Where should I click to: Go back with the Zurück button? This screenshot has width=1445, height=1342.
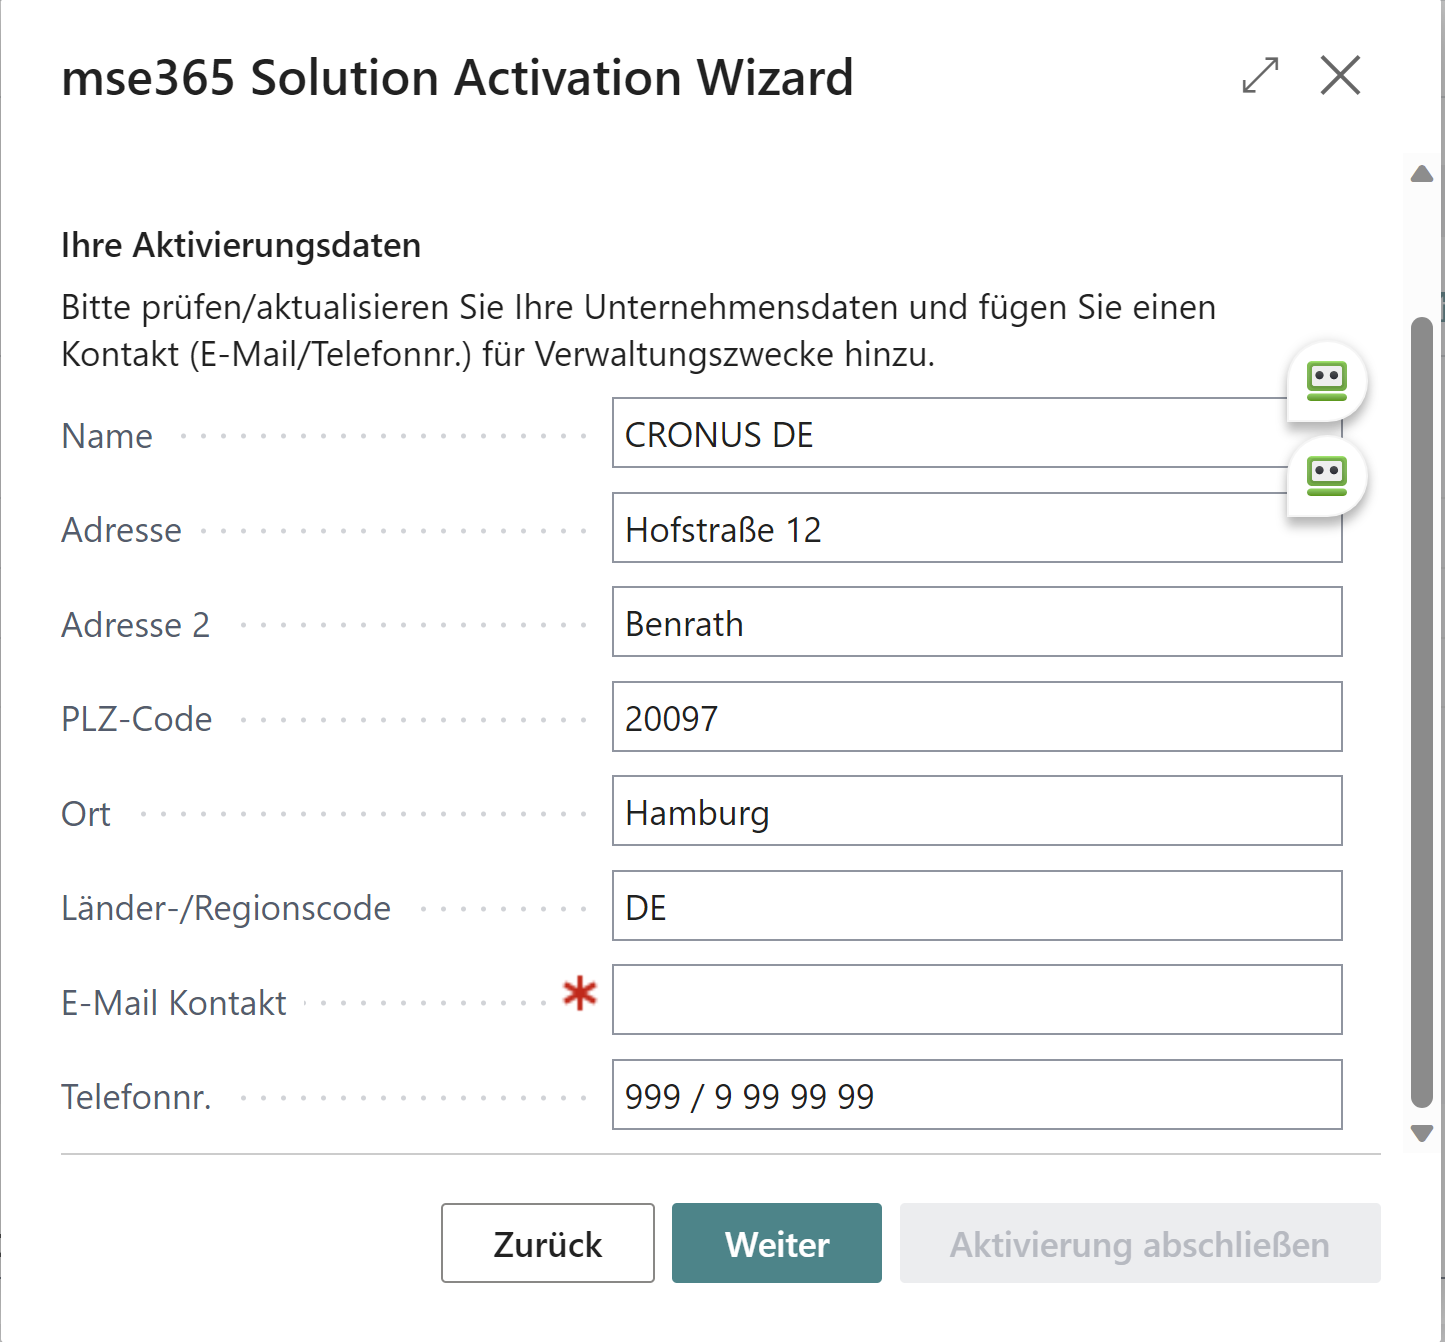pos(547,1243)
